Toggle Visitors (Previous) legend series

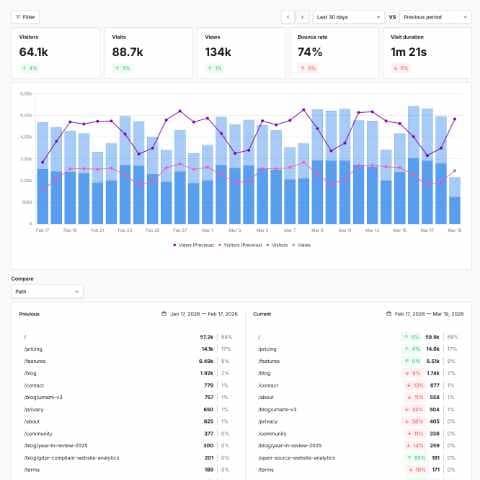pos(240,245)
